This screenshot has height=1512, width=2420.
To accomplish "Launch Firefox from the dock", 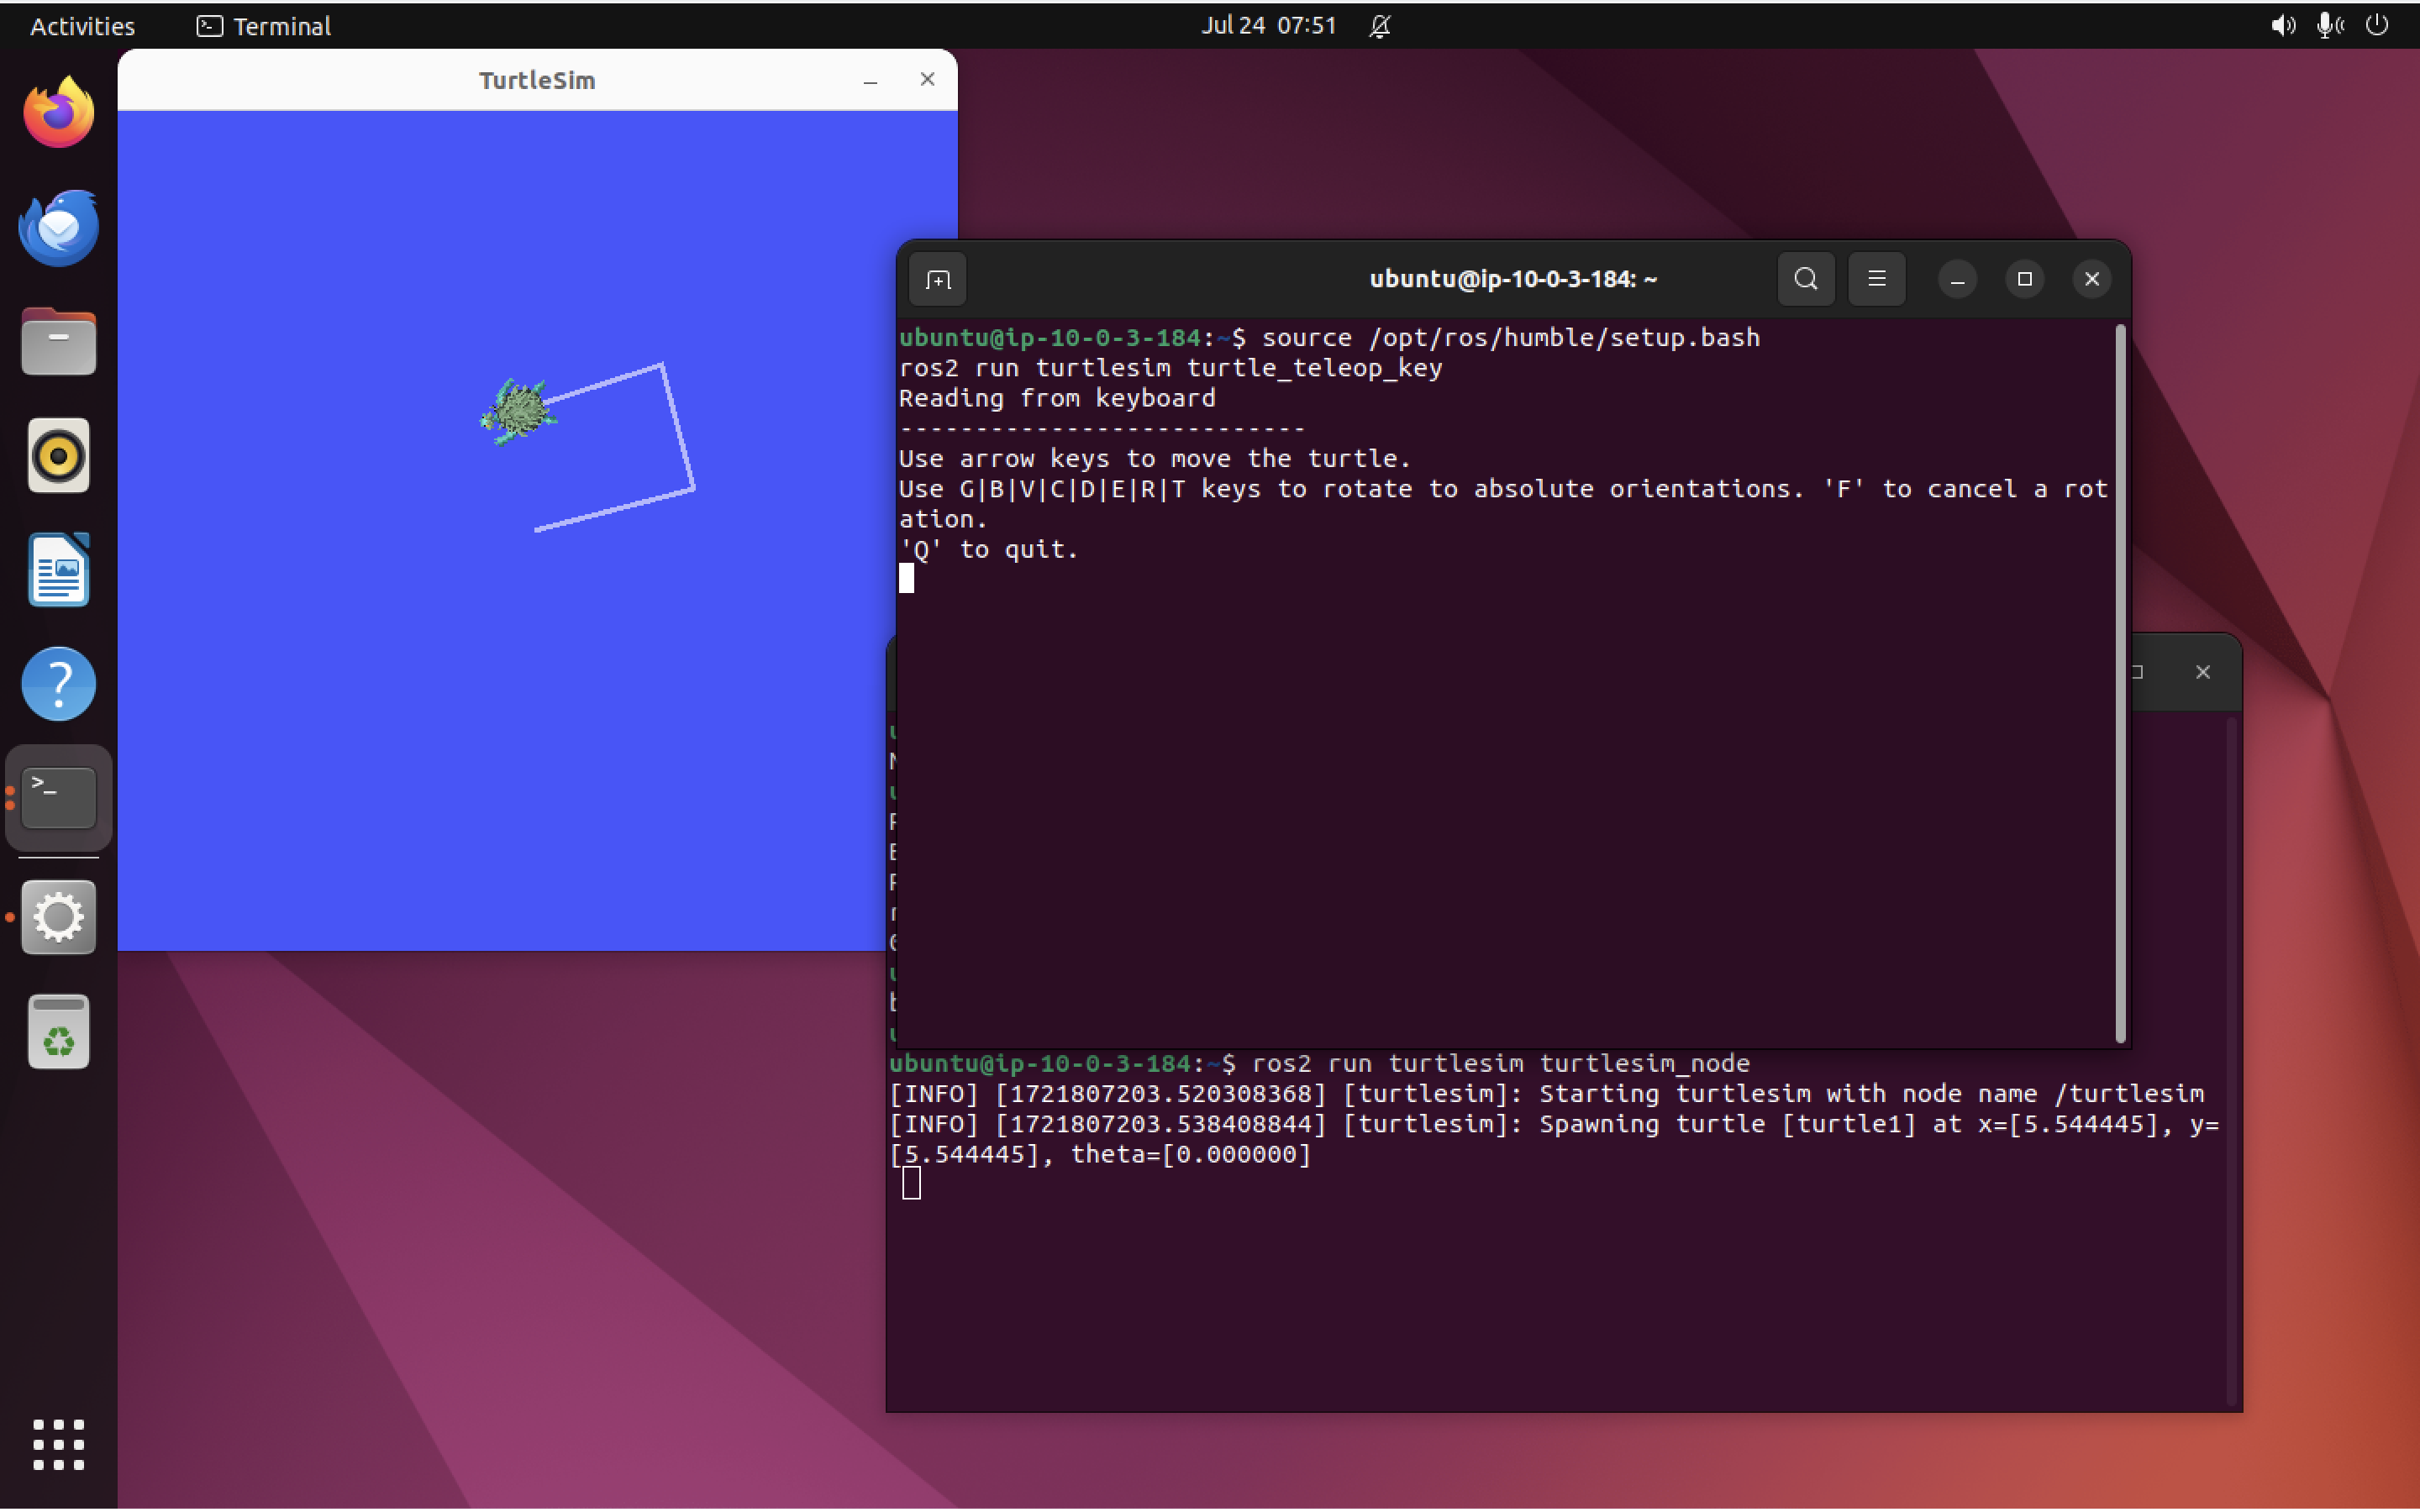I will click(58, 112).
